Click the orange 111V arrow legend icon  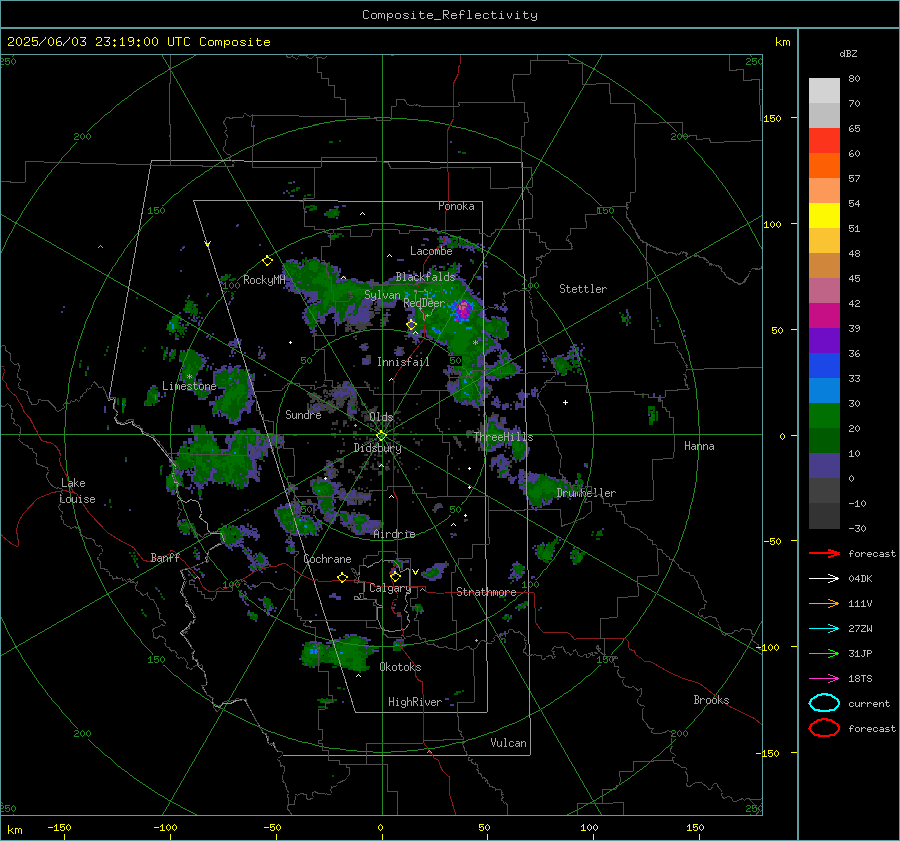click(824, 603)
